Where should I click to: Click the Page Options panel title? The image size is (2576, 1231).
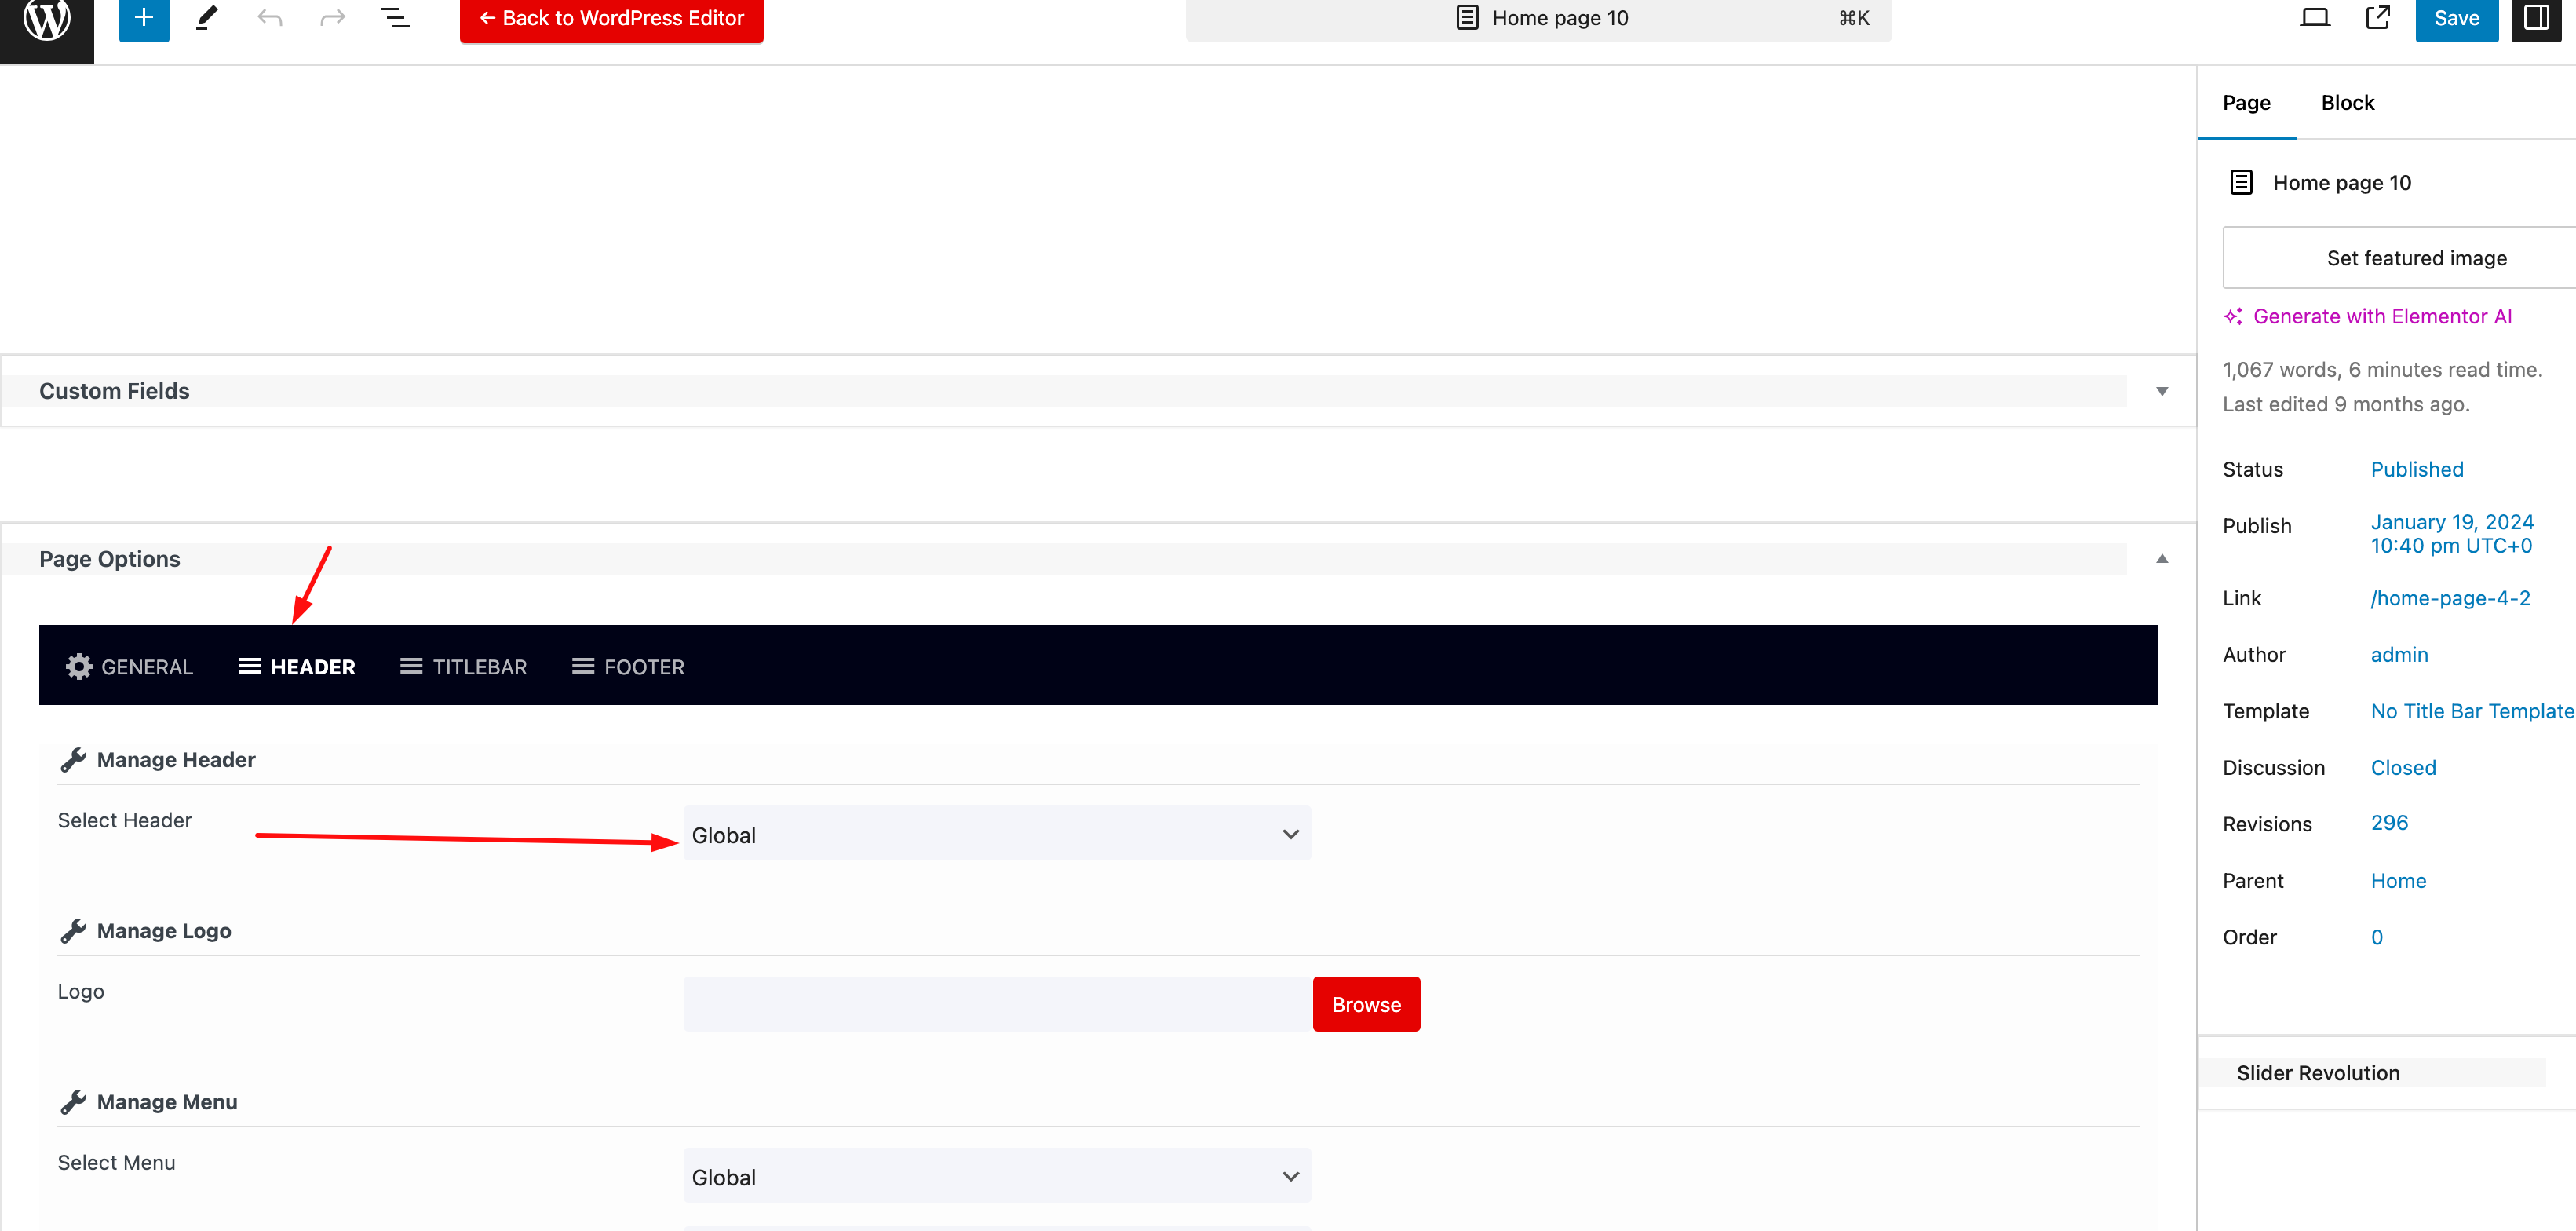coord(110,559)
